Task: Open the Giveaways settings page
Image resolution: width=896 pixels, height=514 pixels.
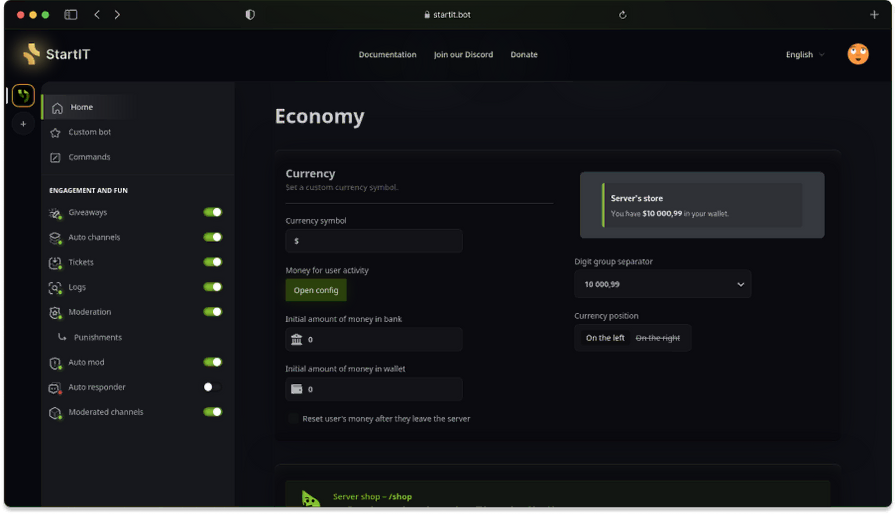Action: [87, 212]
